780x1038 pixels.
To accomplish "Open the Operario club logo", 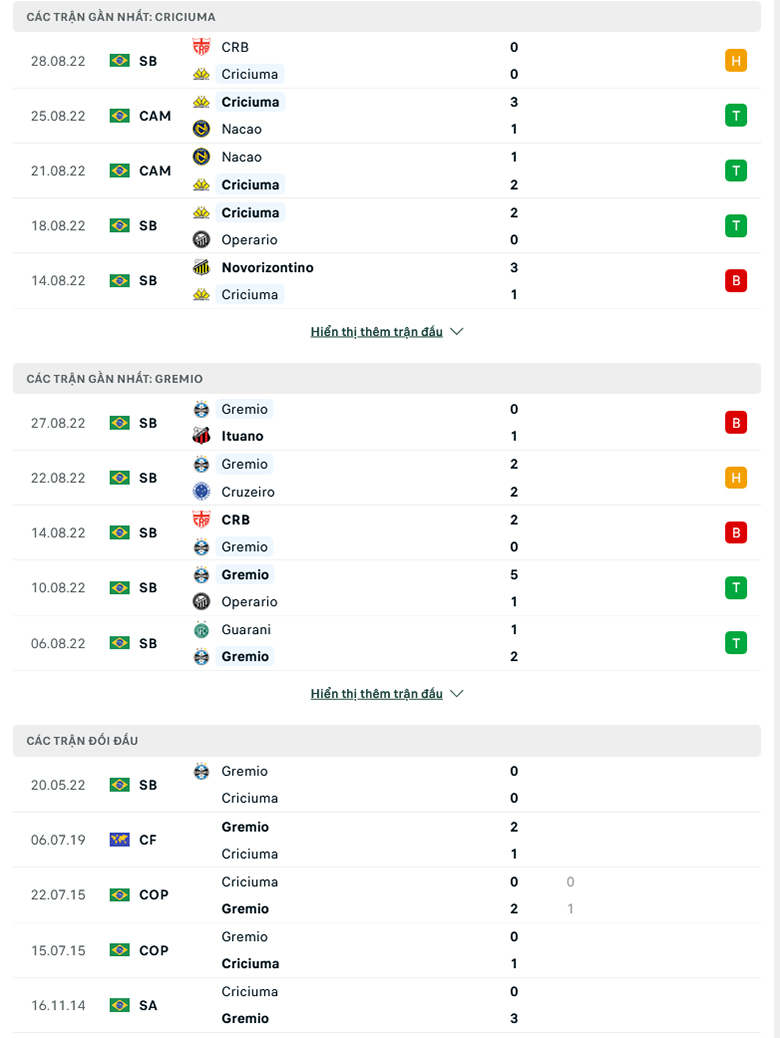I will (x=200, y=239).
